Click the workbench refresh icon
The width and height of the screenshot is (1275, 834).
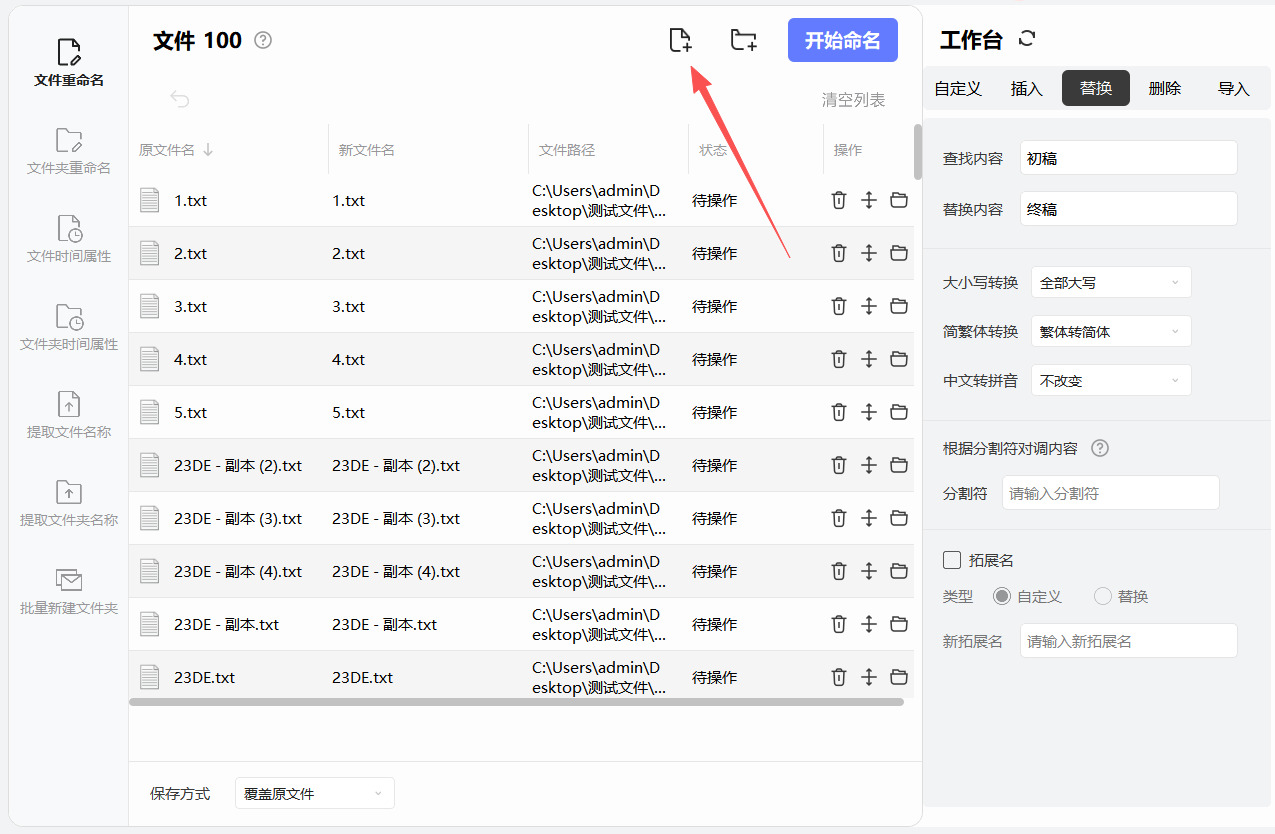point(1027,39)
